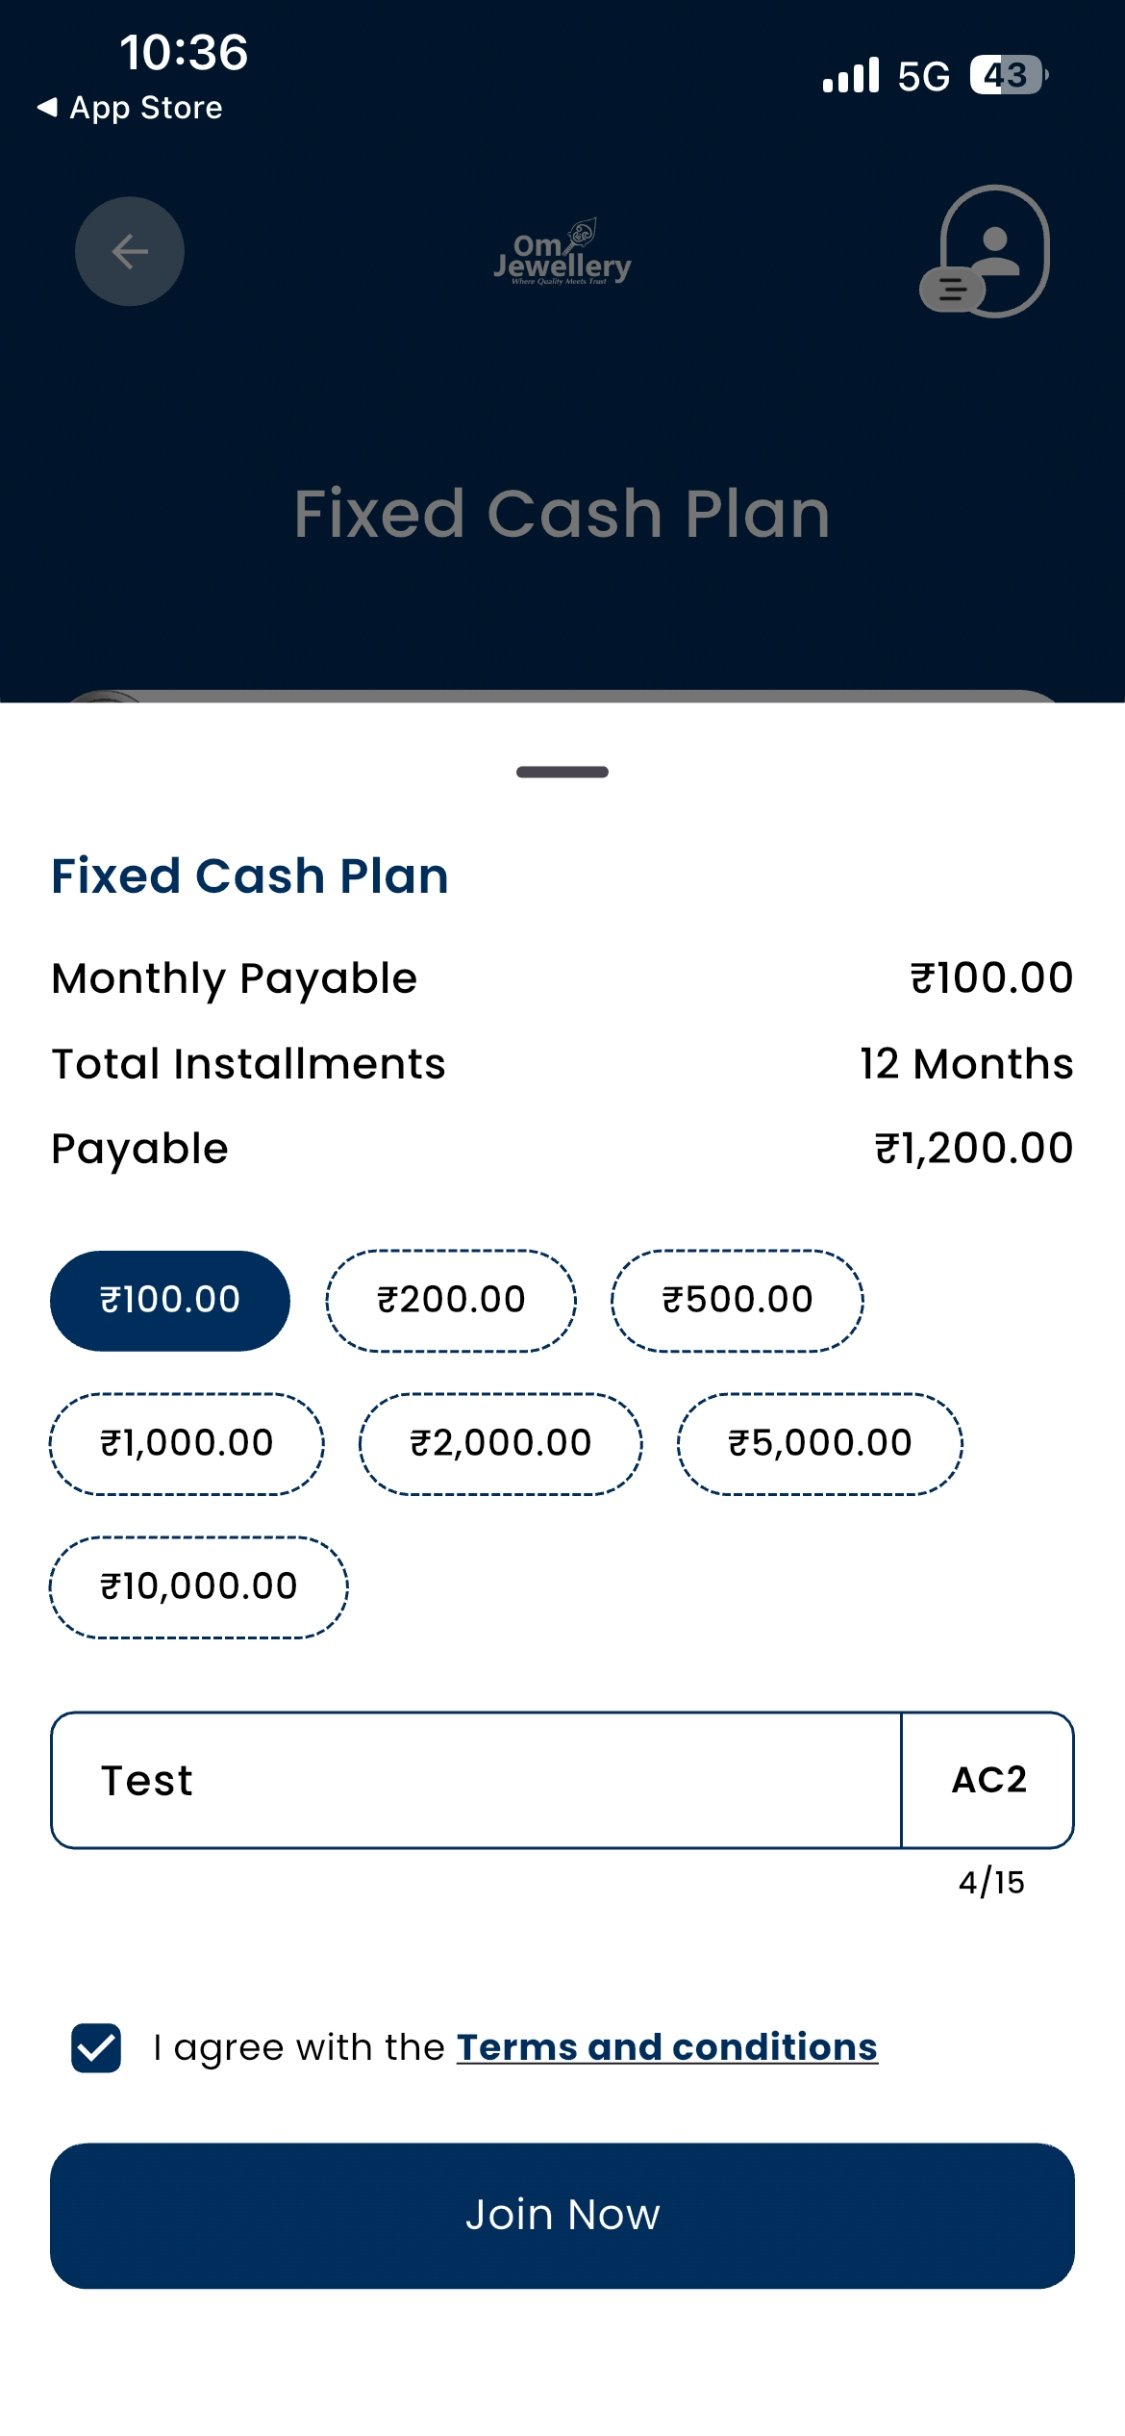Choose the ₹1,000.00 amount option
This screenshot has height=2436, width=1125.
[187, 1443]
